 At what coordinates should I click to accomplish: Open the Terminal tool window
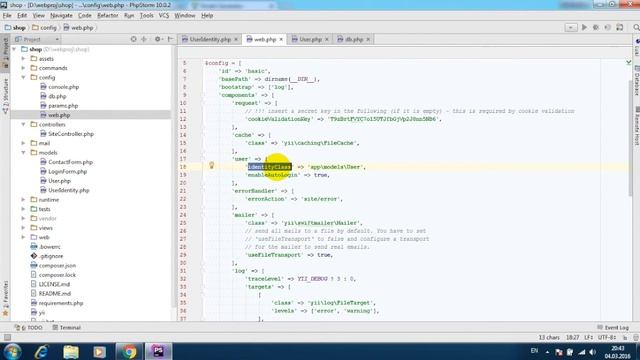67,328
